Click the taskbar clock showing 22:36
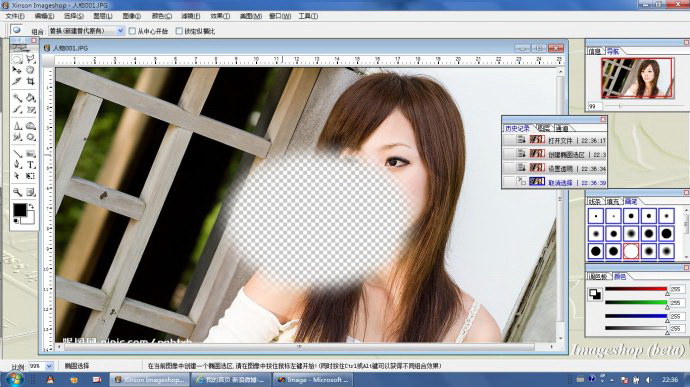The image size is (690, 387). pos(670,380)
